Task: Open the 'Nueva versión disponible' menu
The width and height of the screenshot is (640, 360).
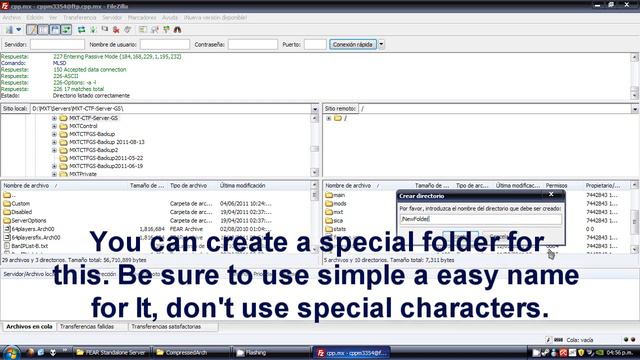Action: (215, 18)
